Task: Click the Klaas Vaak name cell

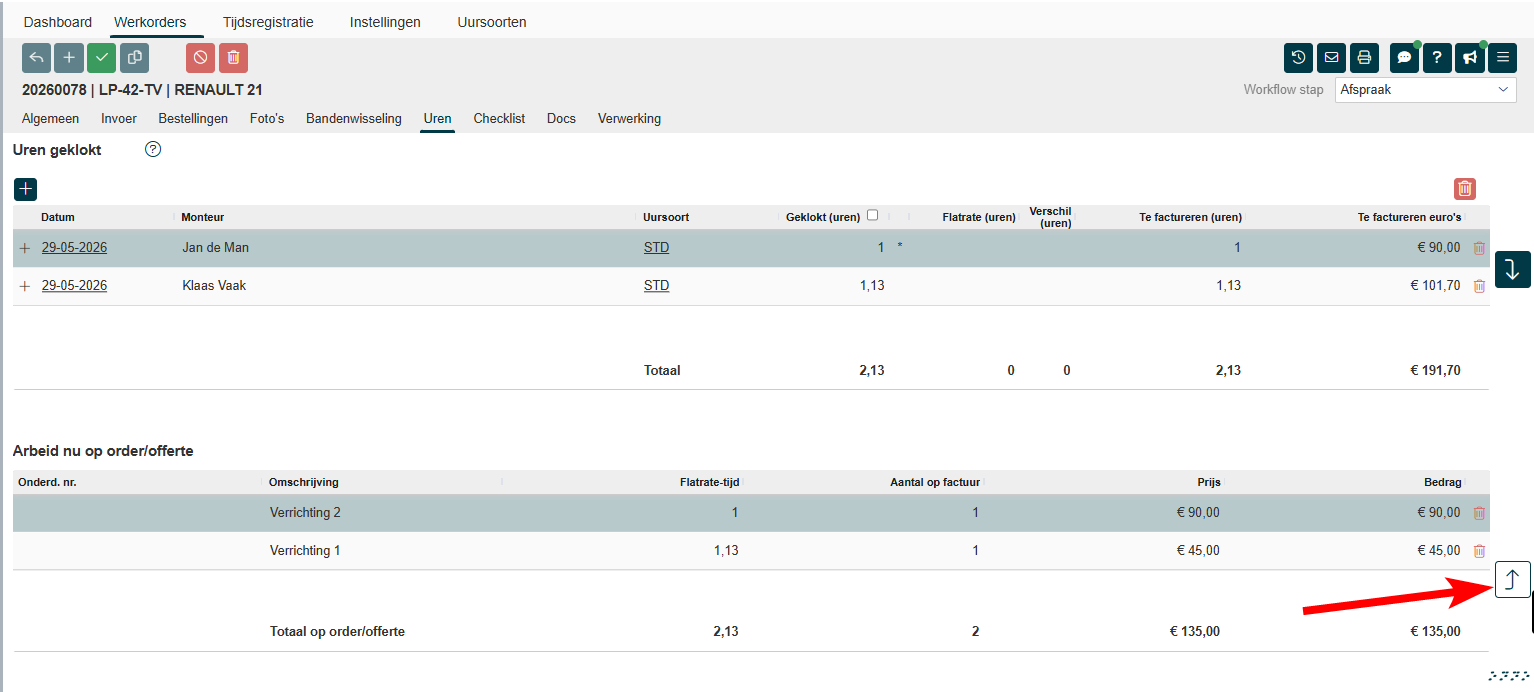Action: coord(214,286)
